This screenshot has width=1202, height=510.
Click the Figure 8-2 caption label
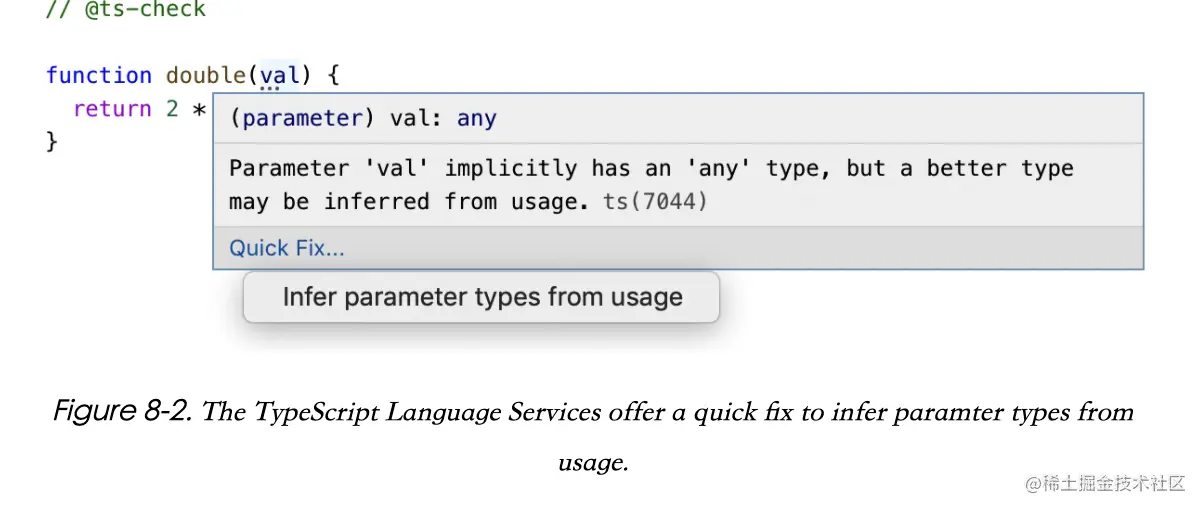tap(122, 411)
